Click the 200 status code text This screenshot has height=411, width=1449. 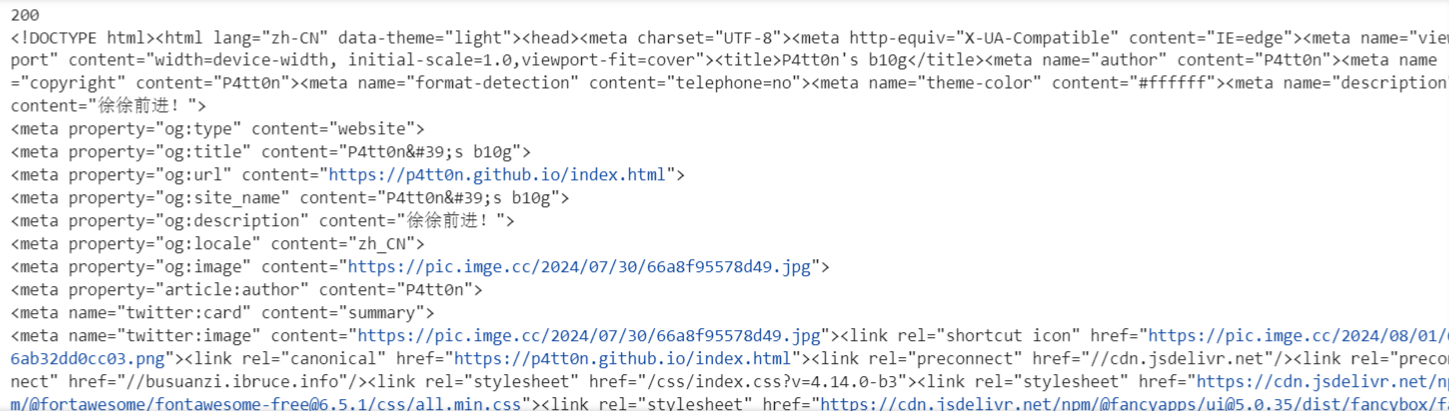[26, 15]
